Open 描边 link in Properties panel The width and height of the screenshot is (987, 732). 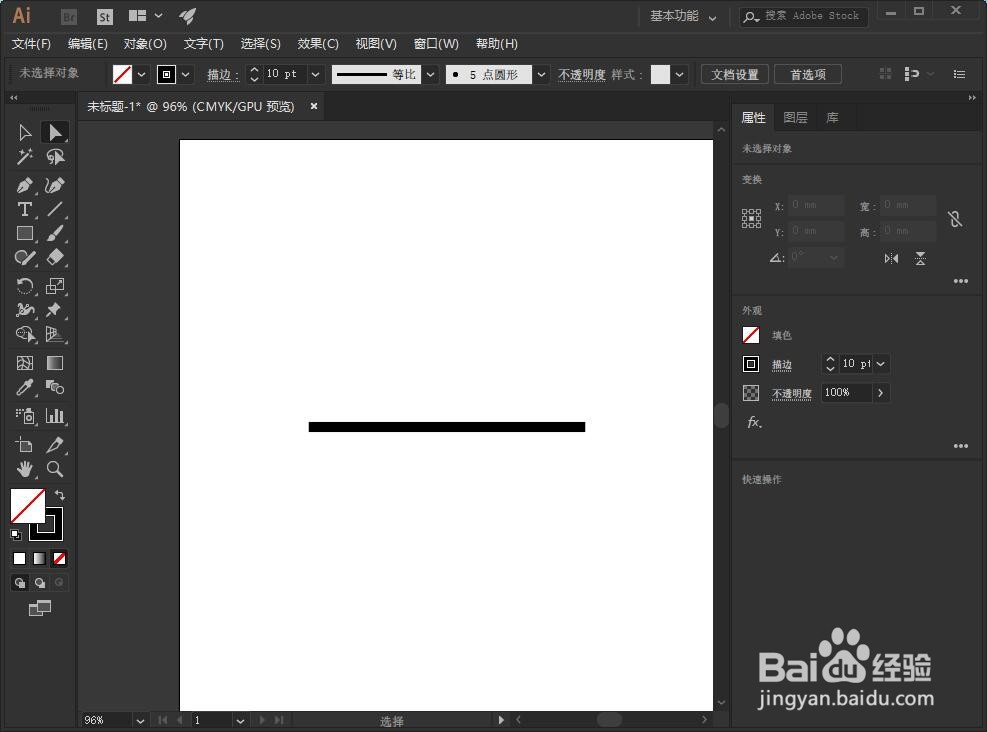(x=782, y=364)
